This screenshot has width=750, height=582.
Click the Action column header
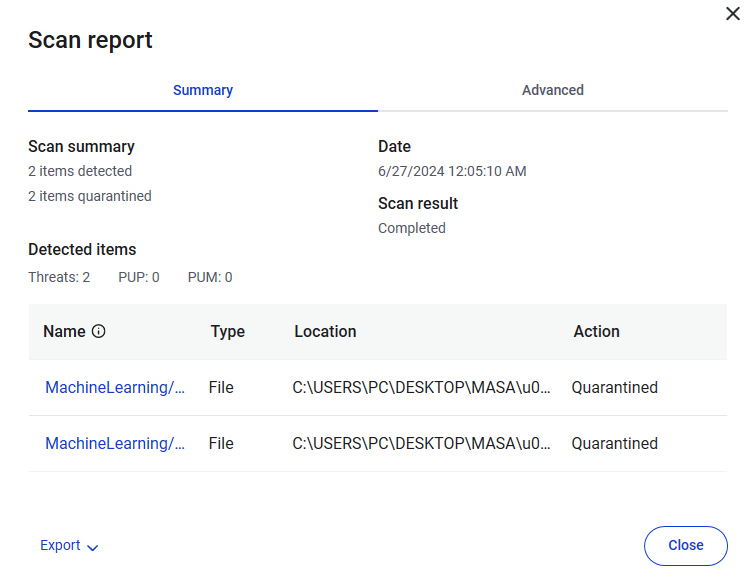point(596,332)
